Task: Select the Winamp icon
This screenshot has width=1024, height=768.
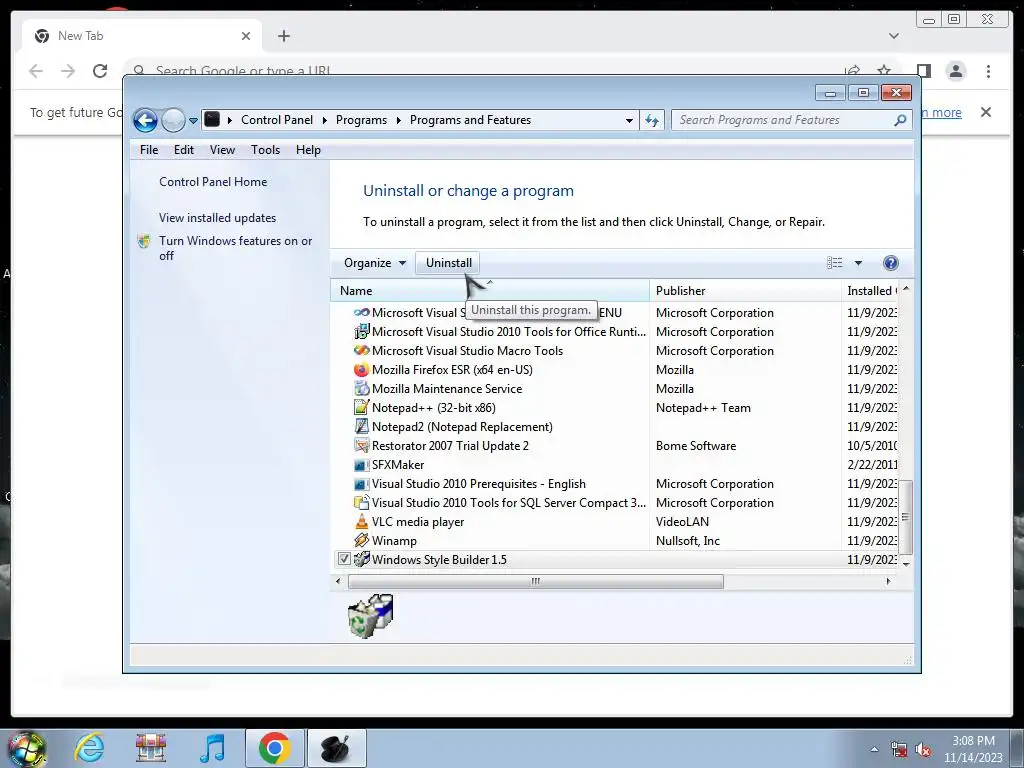Action: point(361,540)
